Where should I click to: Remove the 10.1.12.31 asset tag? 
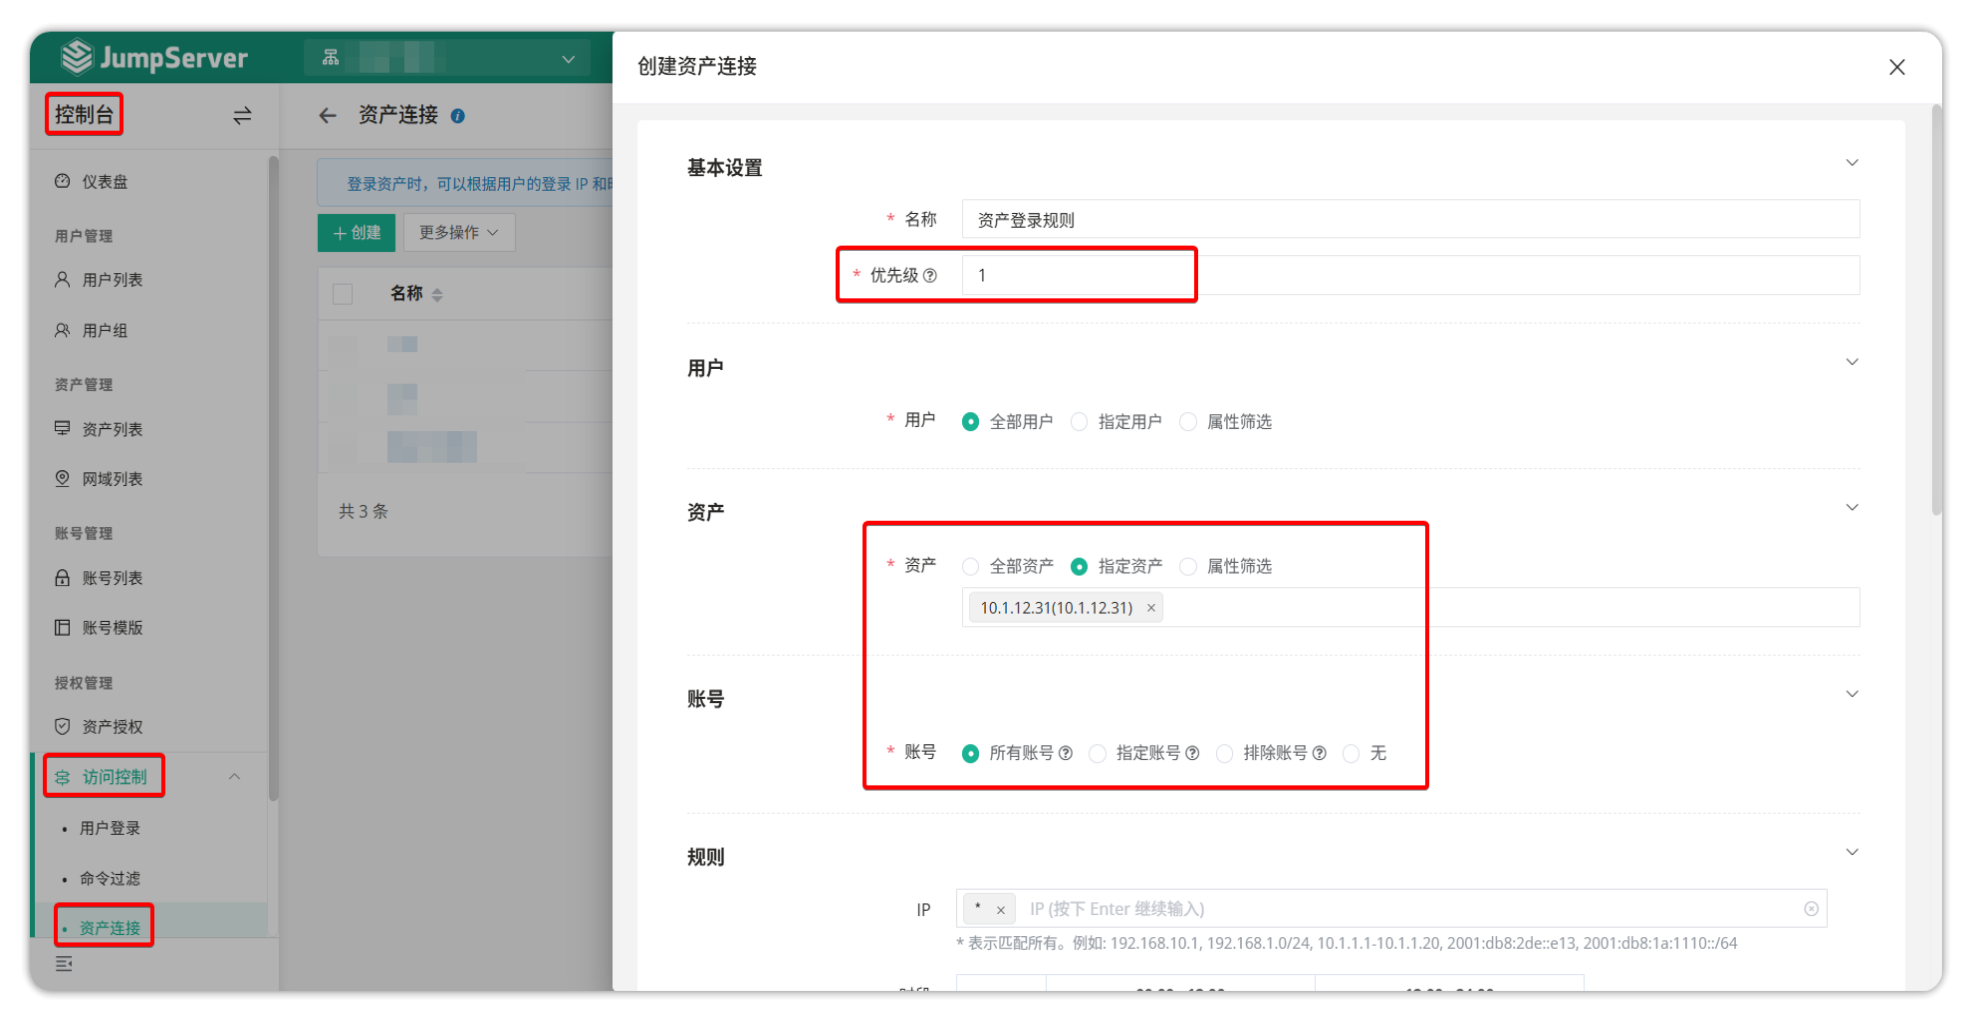tap(1151, 608)
